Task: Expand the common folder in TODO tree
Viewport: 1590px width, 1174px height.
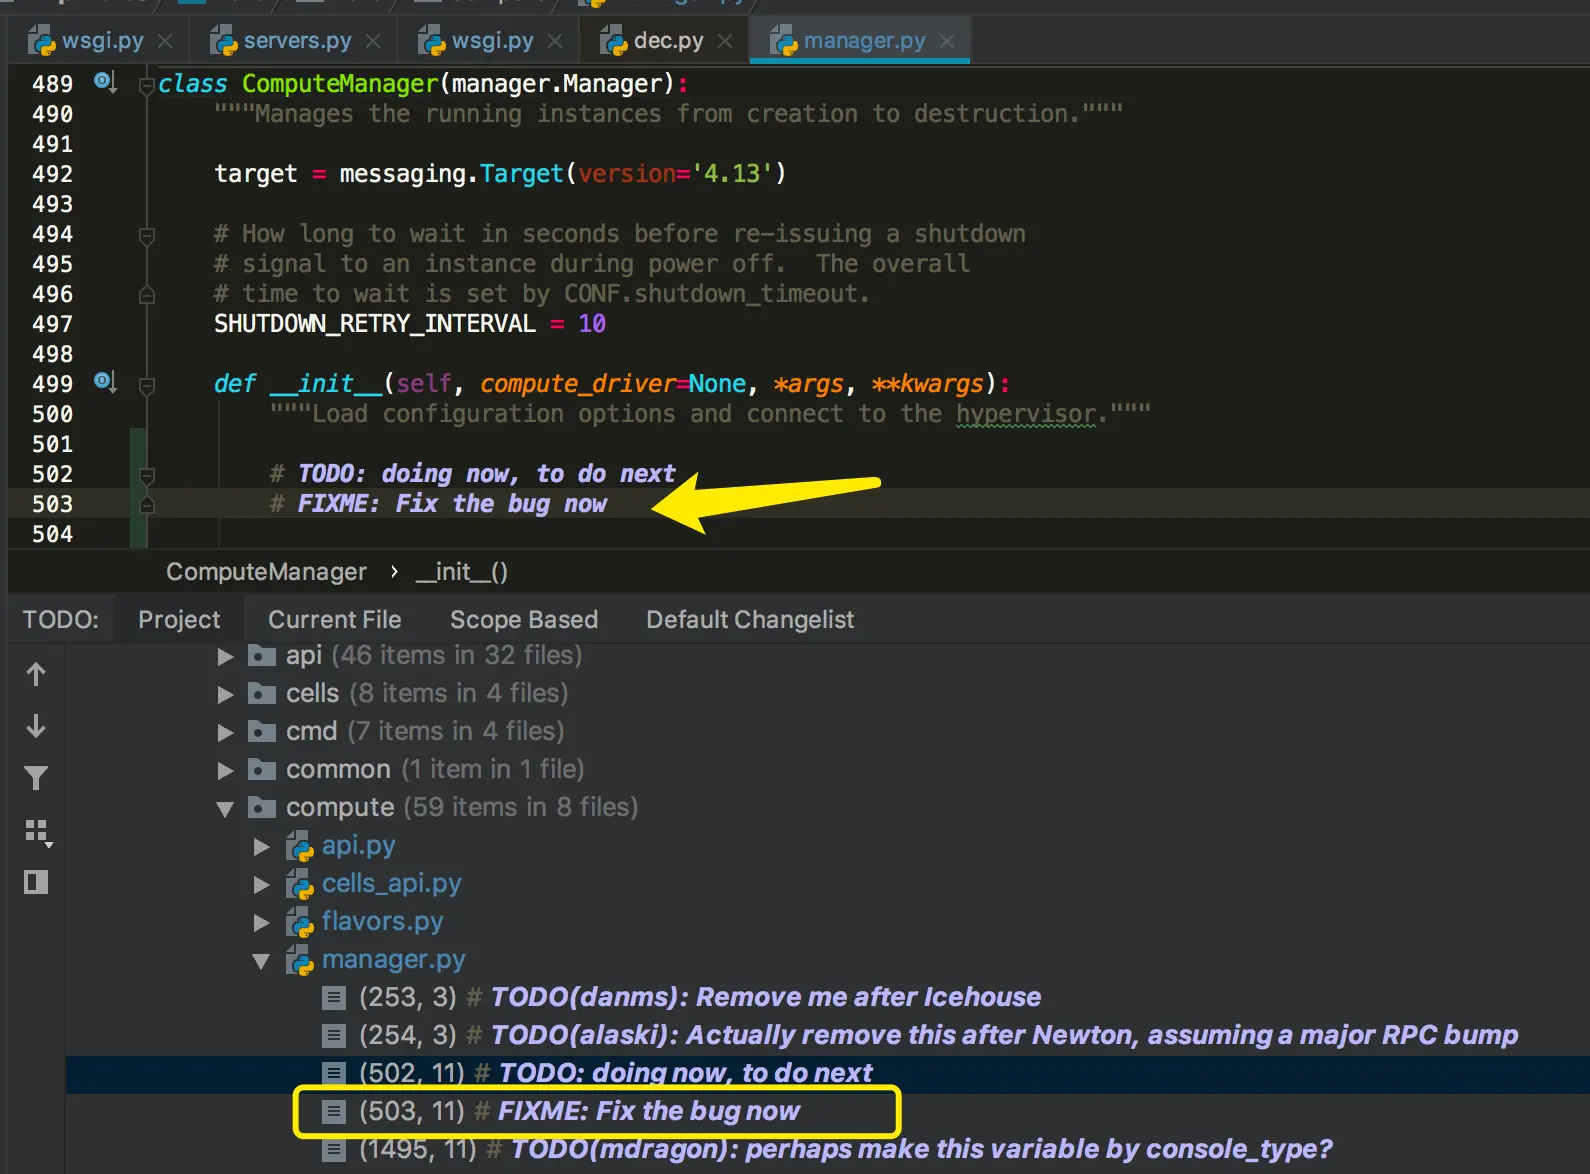Action: click(x=226, y=770)
